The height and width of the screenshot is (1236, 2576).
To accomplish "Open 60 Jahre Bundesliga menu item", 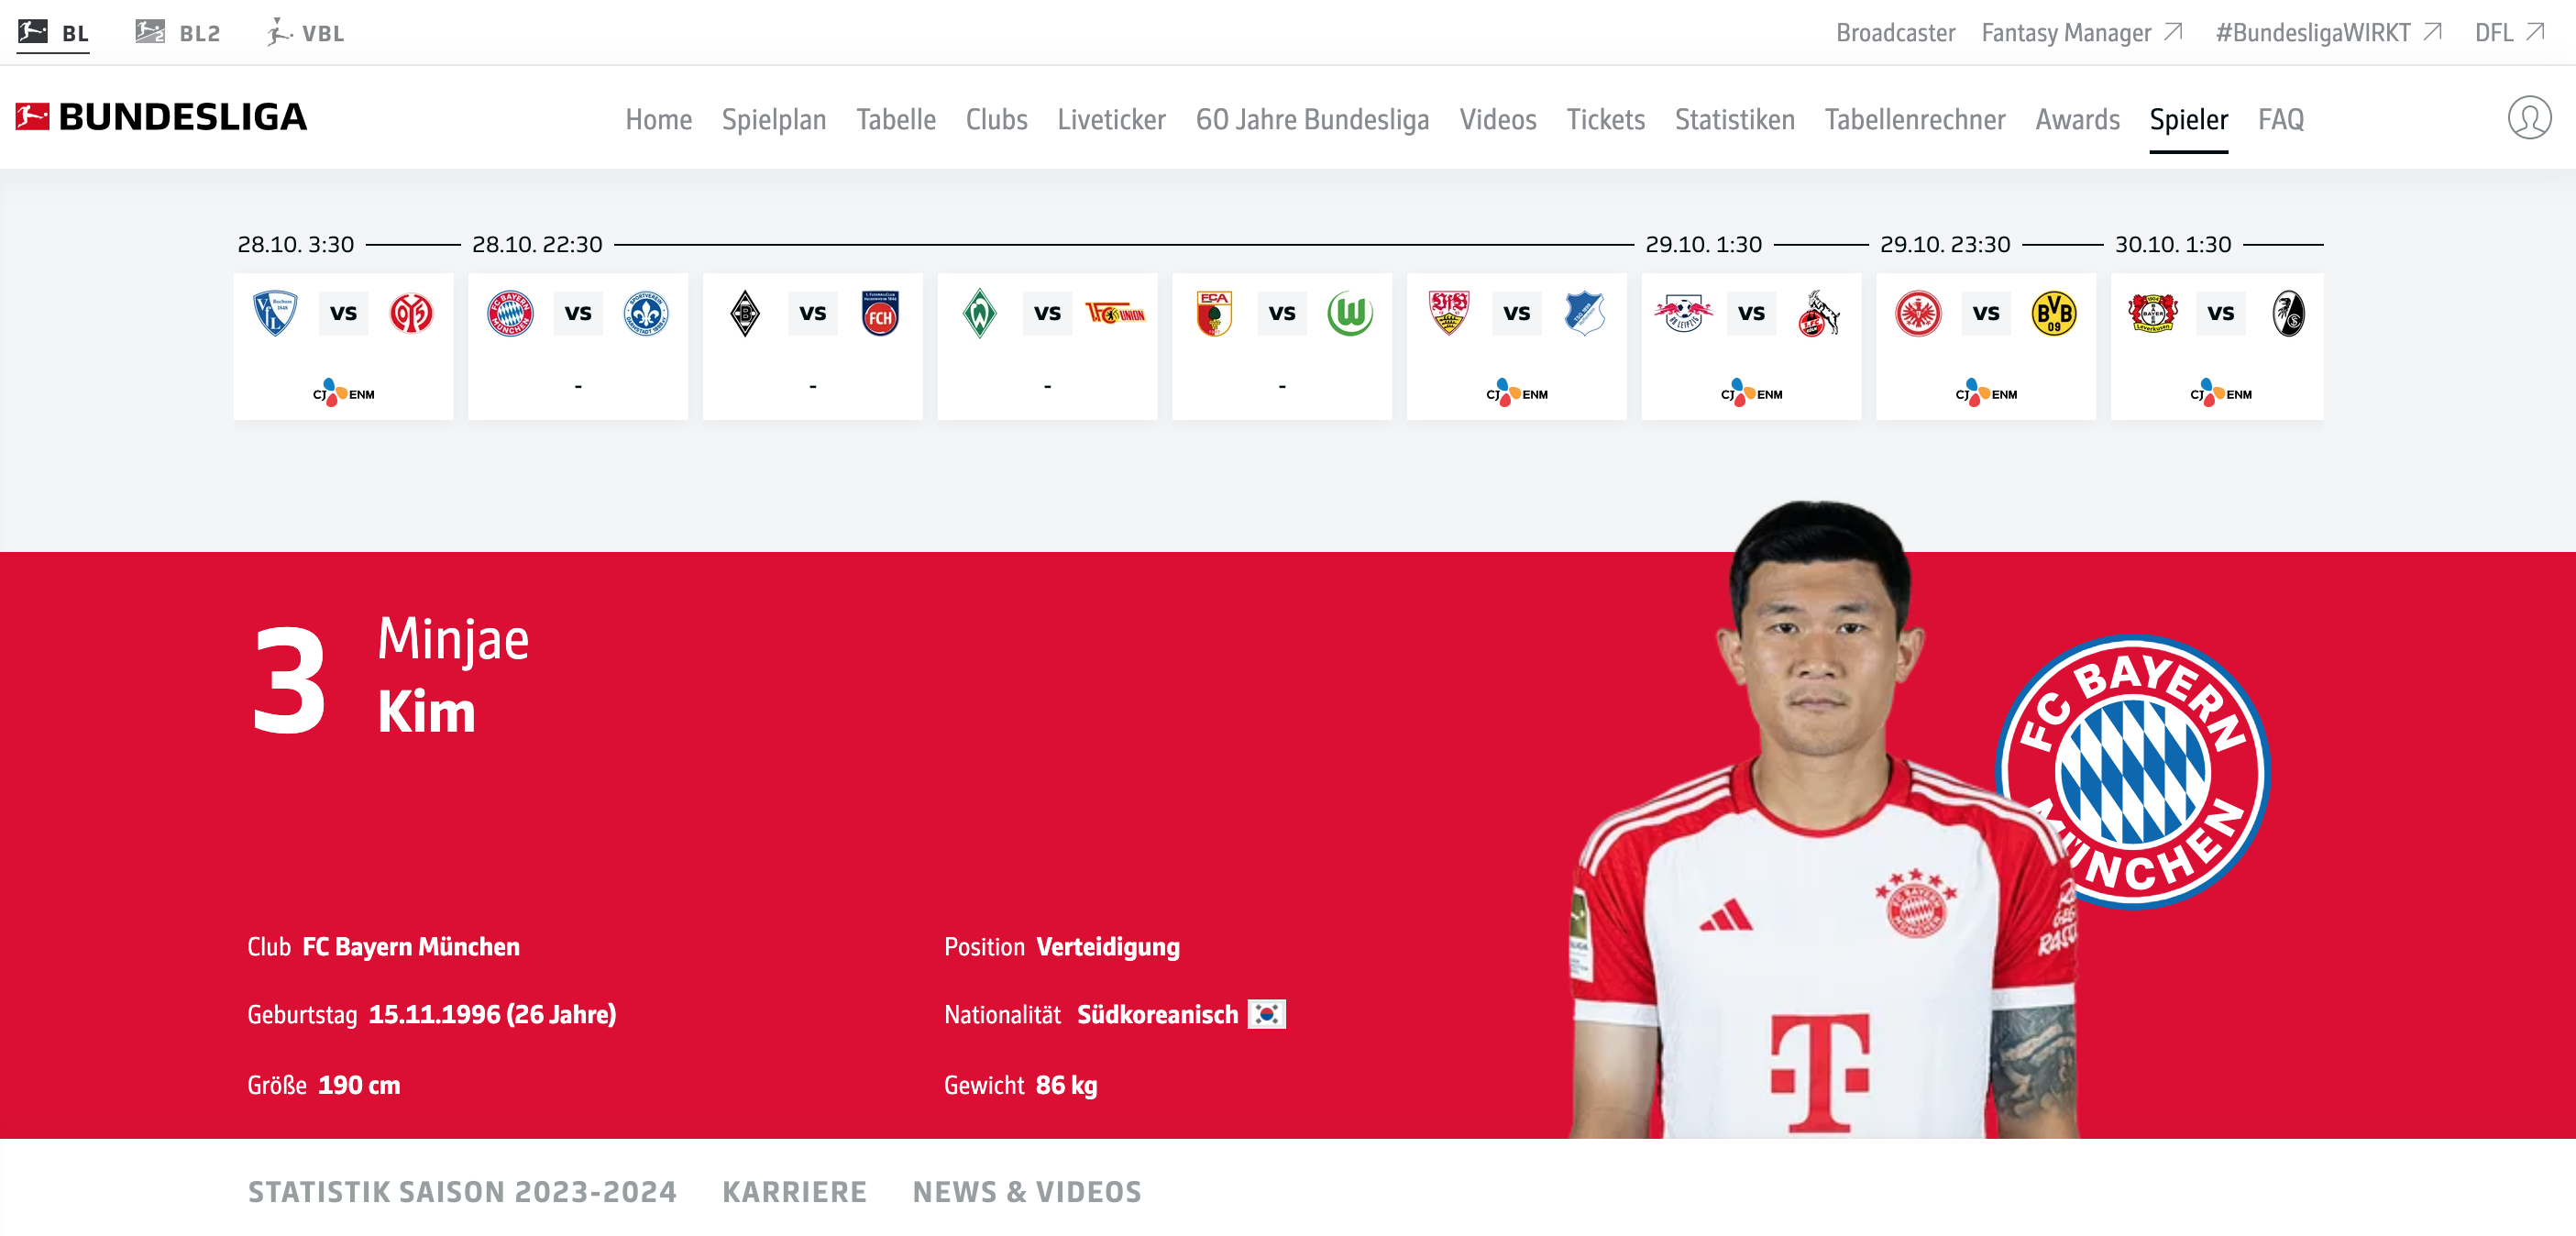I will click(x=1312, y=119).
